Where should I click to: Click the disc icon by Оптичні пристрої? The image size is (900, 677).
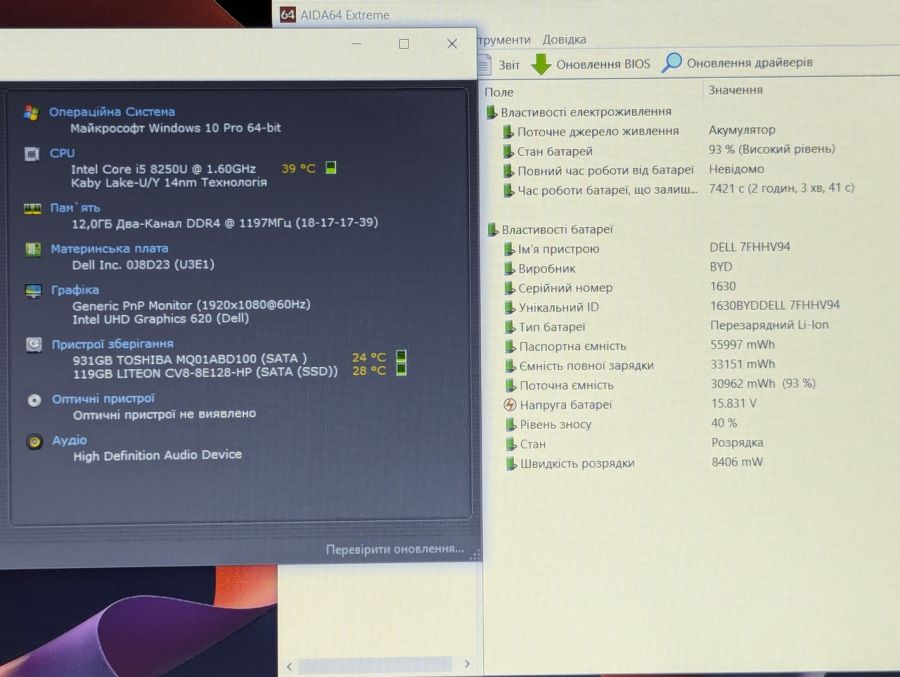[34, 400]
